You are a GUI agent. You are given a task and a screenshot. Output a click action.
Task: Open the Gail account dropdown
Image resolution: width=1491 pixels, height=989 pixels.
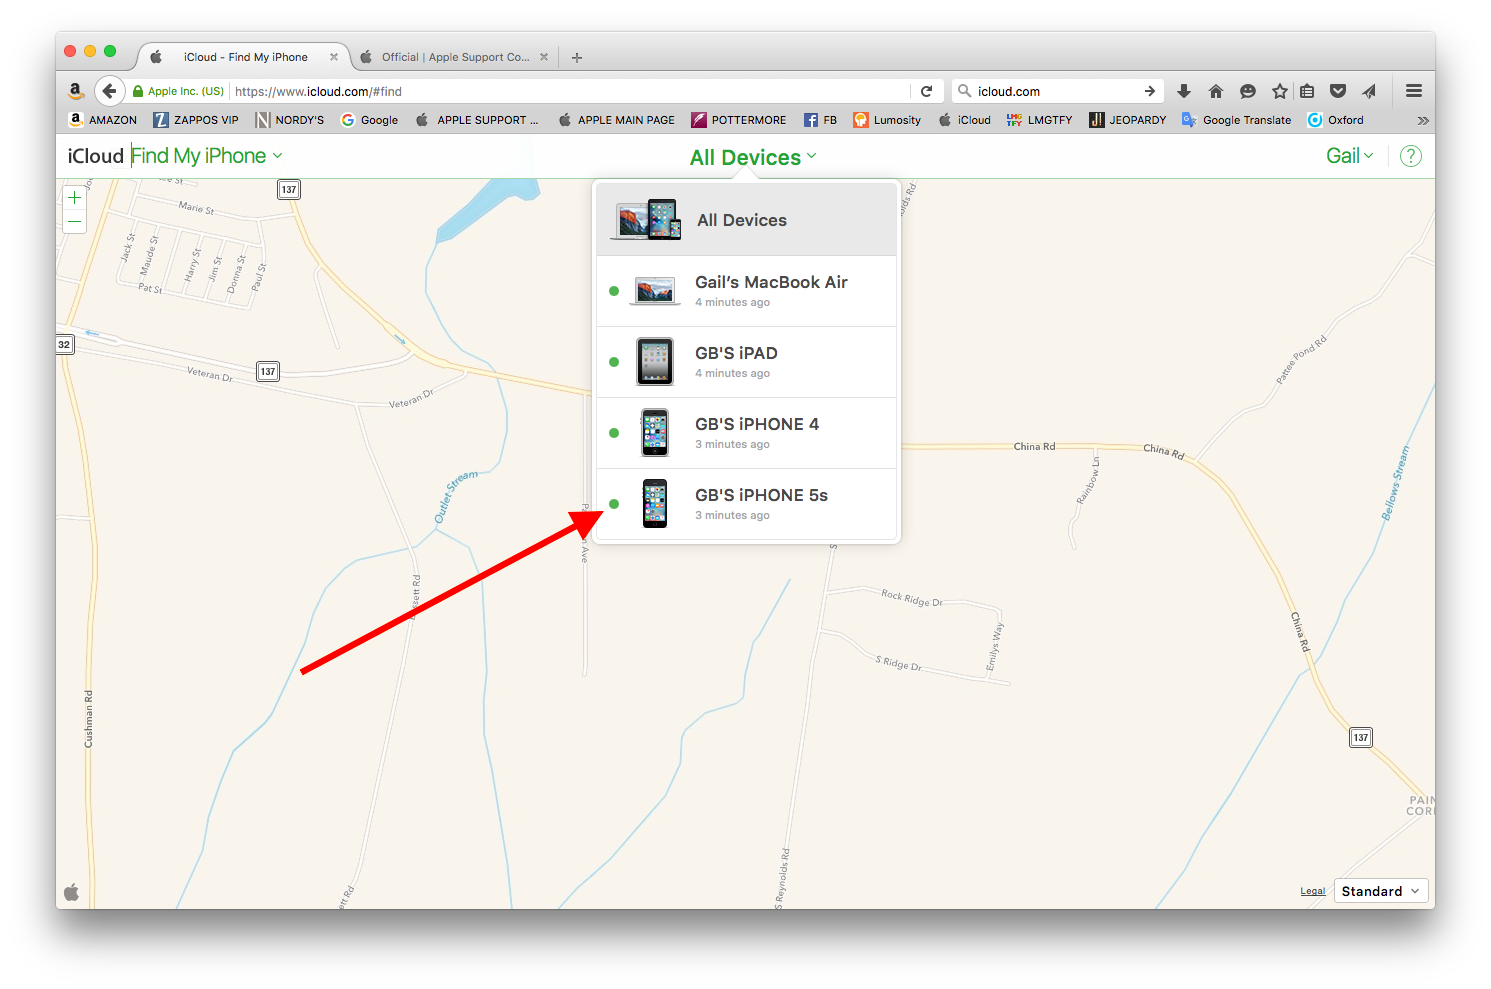[1350, 156]
